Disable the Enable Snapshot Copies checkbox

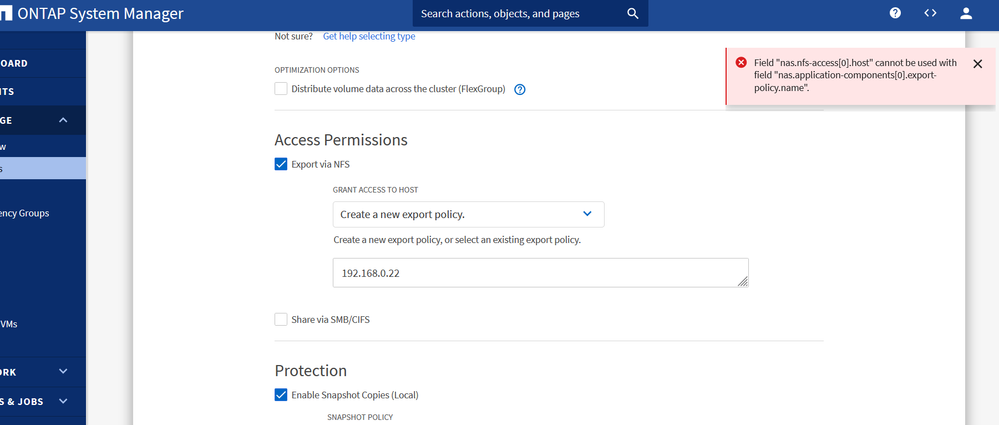[281, 394]
